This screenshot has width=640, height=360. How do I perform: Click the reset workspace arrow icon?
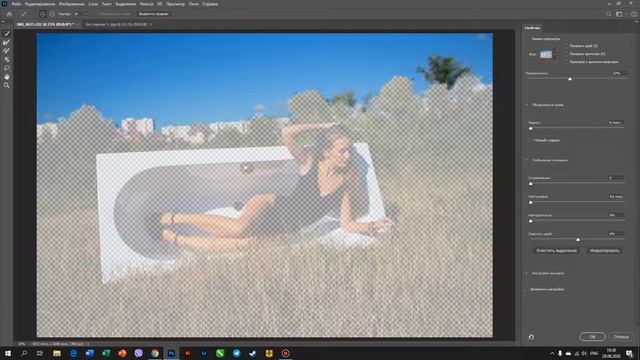pos(531,337)
